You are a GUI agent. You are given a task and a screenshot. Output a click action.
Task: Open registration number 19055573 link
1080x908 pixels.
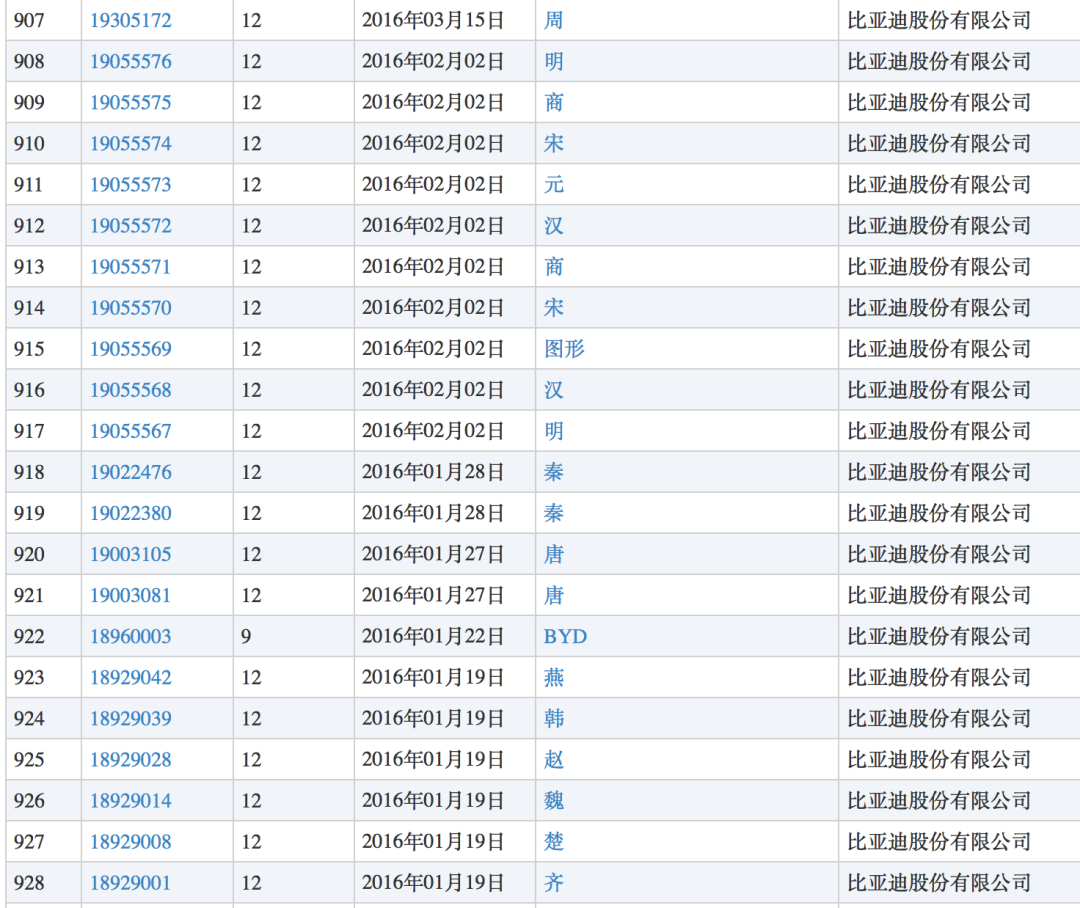pos(131,185)
